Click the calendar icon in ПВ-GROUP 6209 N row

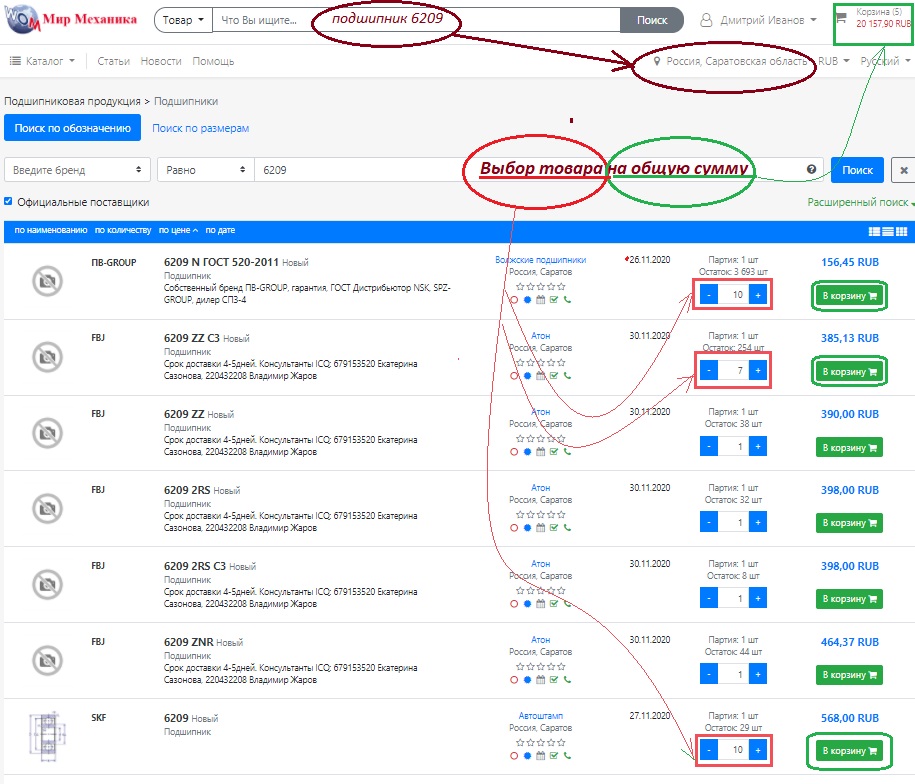[x=540, y=300]
